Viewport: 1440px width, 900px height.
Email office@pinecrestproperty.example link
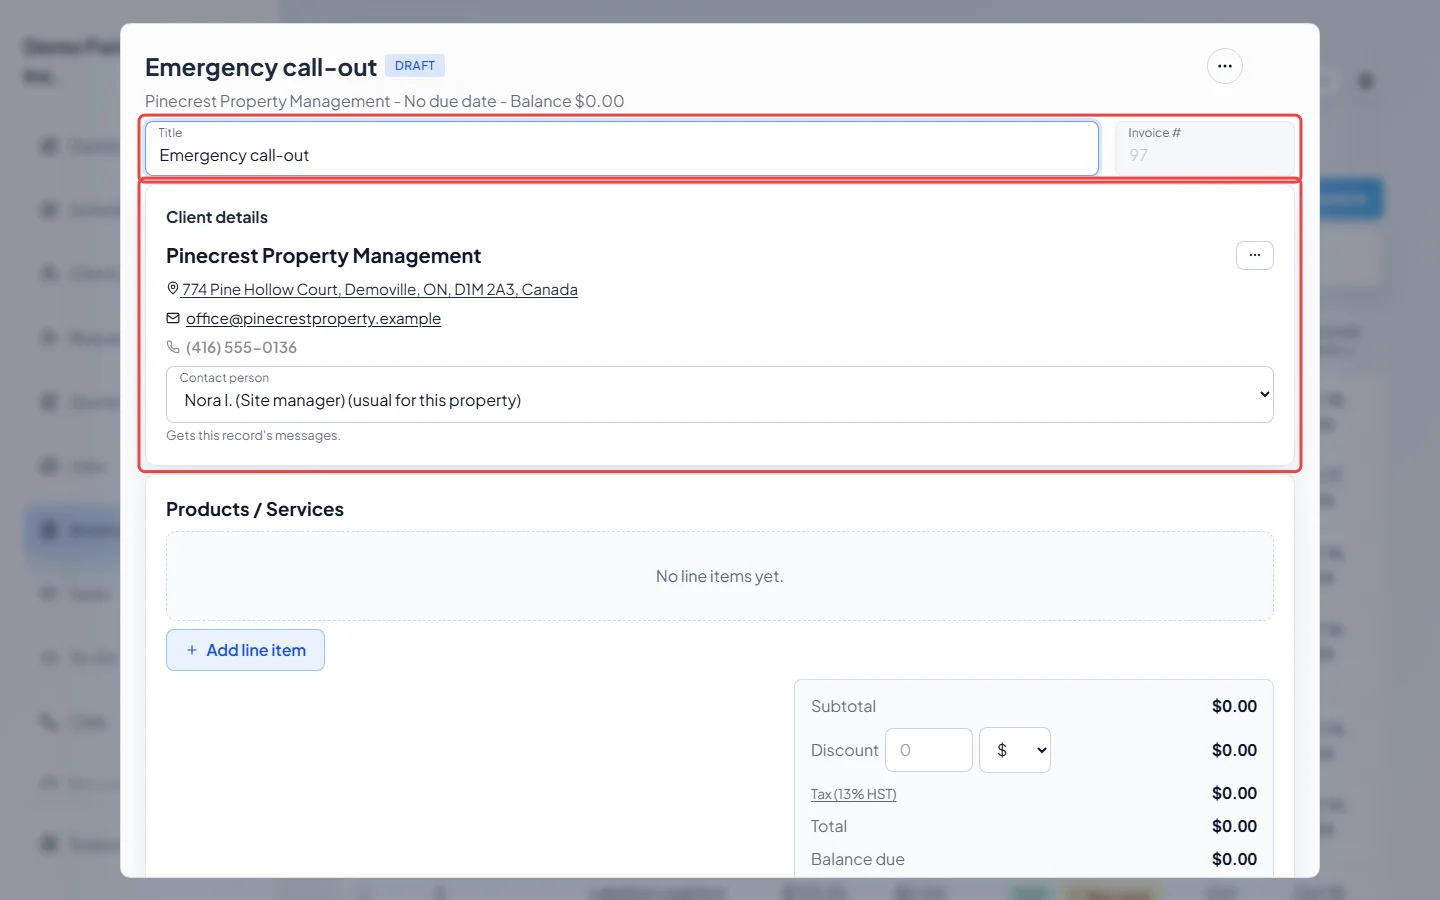313,318
